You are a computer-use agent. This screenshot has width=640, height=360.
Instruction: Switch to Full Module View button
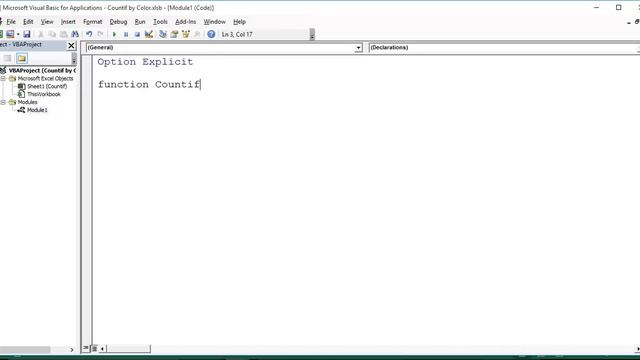94,348
